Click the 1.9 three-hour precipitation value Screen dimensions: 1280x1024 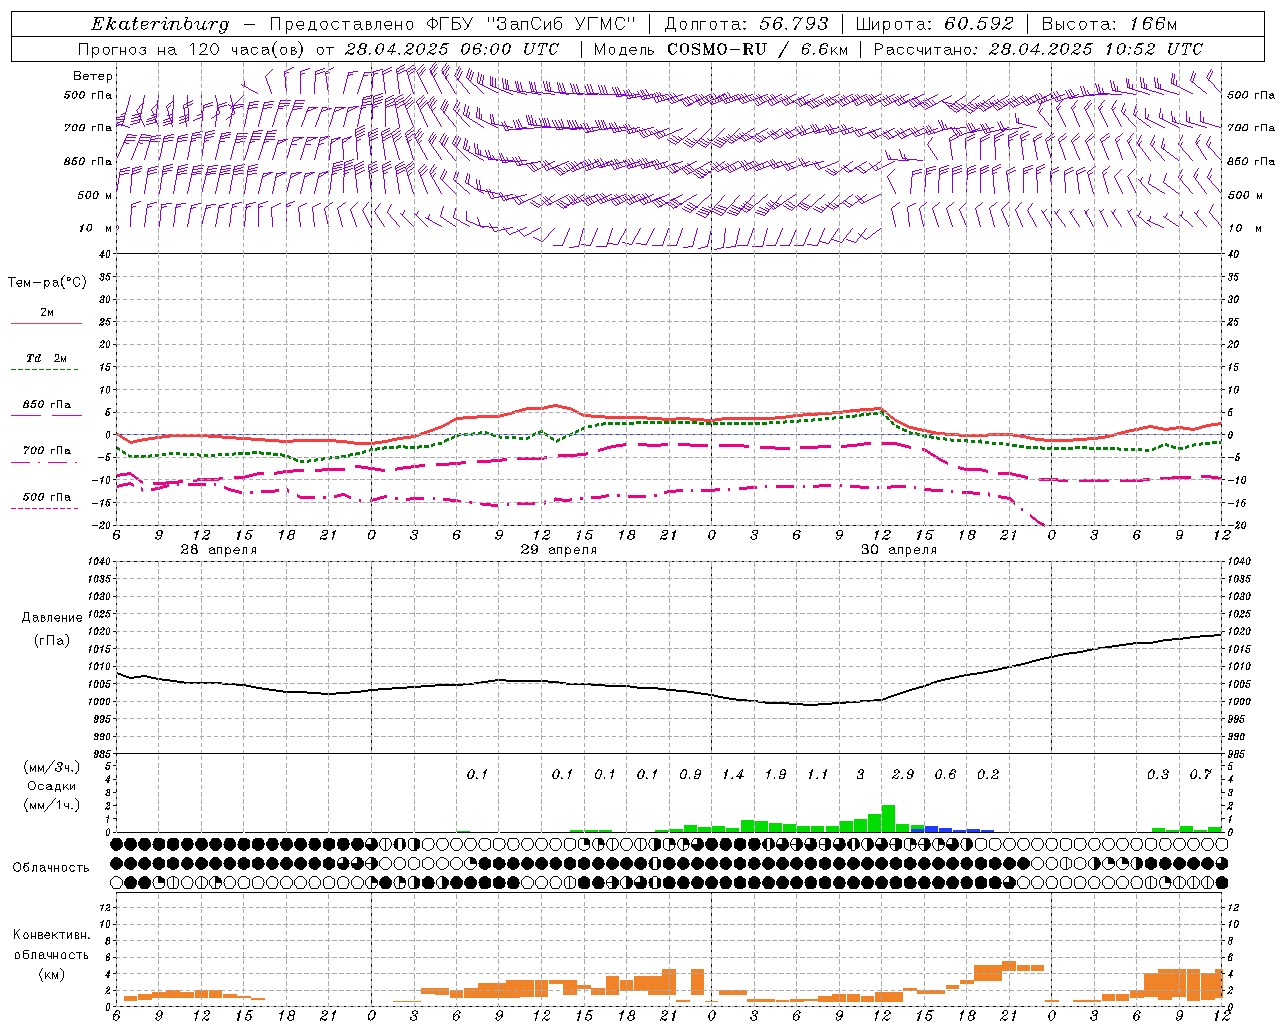775,775
